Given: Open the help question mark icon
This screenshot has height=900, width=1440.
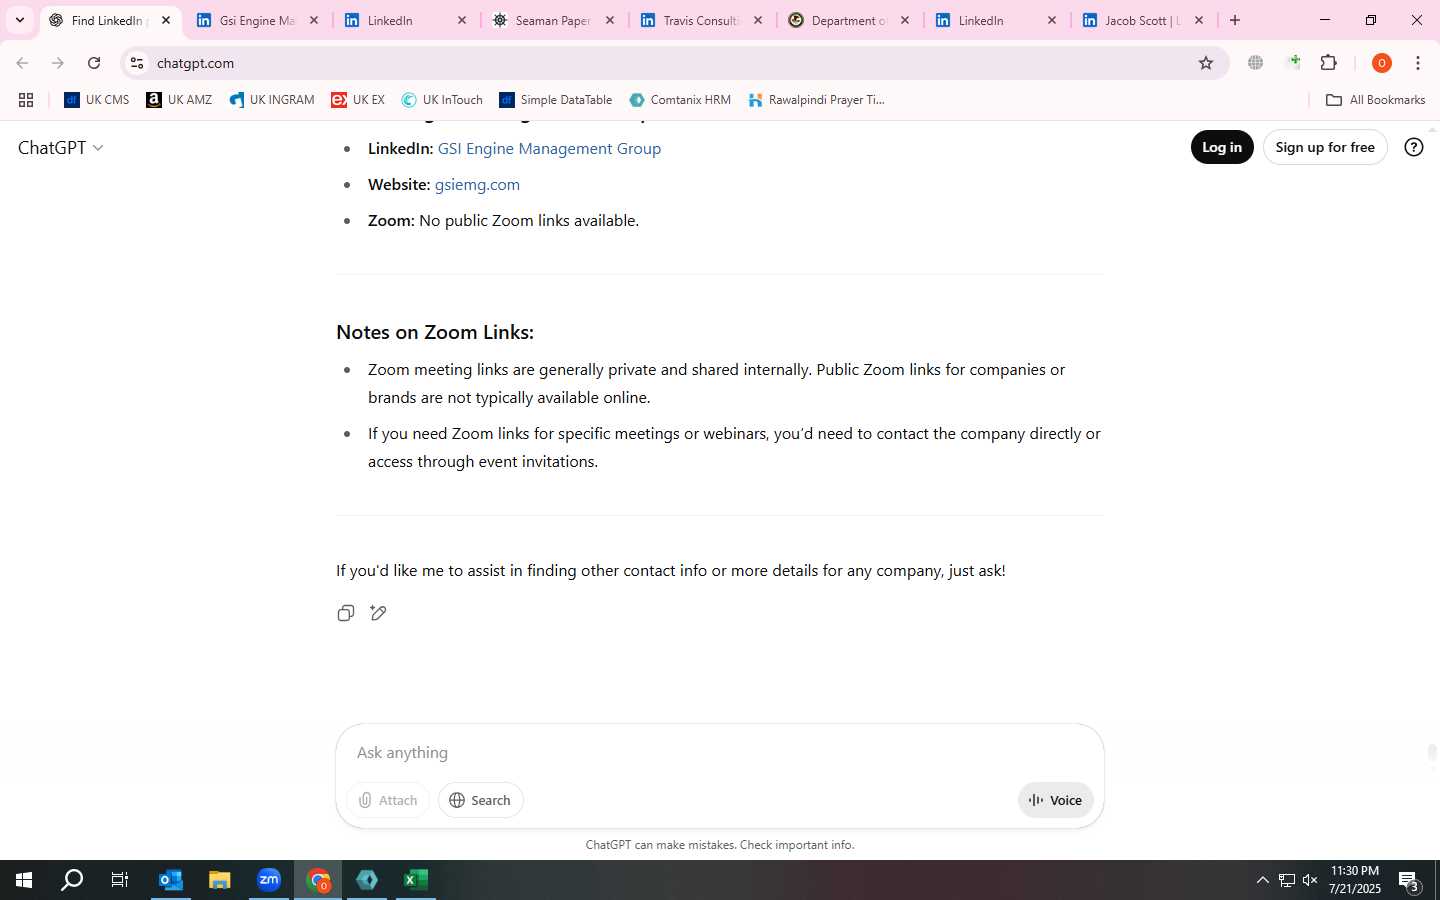Looking at the screenshot, I should [x=1414, y=147].
